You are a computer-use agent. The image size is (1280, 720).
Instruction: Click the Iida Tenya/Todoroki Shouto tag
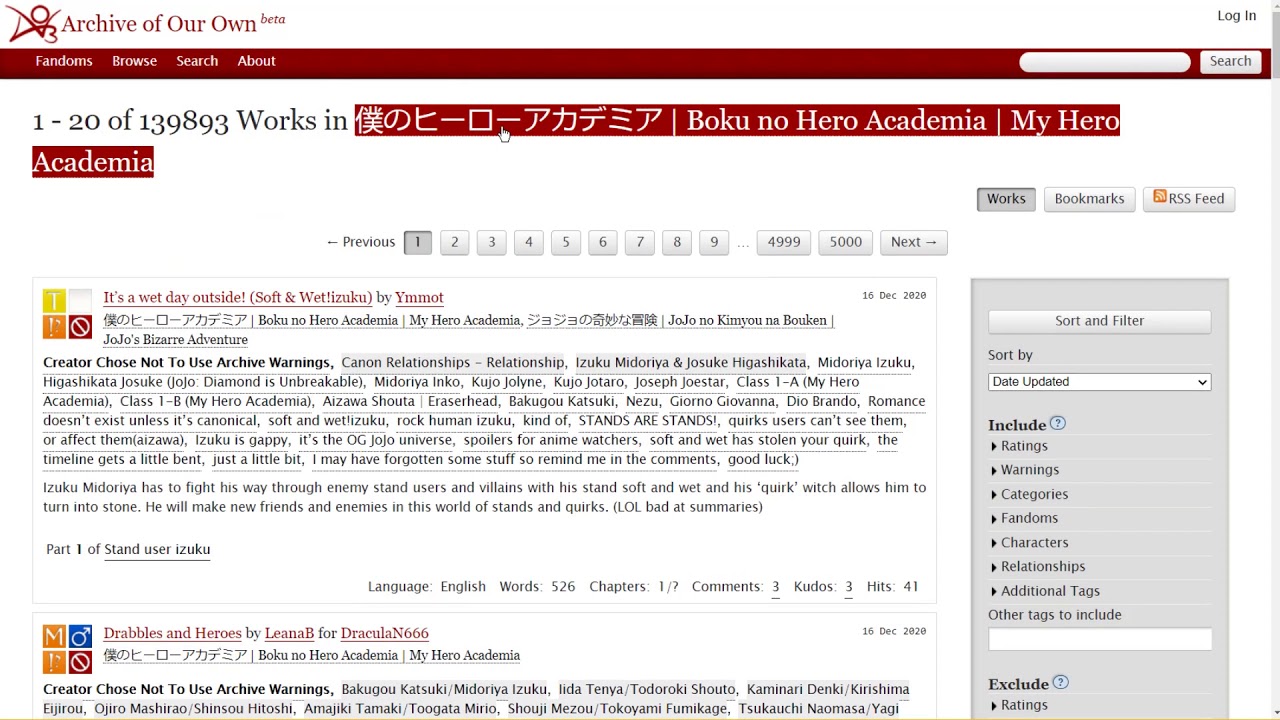click(647, 690)
